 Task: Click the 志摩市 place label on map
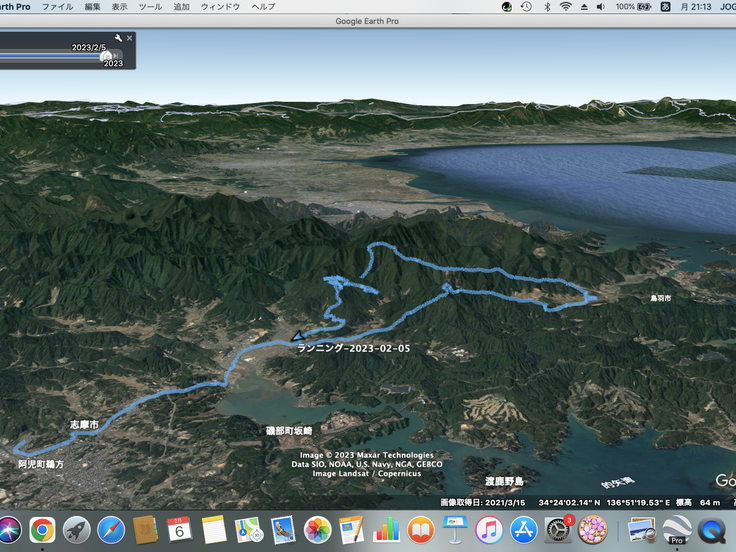click(84, 425)
